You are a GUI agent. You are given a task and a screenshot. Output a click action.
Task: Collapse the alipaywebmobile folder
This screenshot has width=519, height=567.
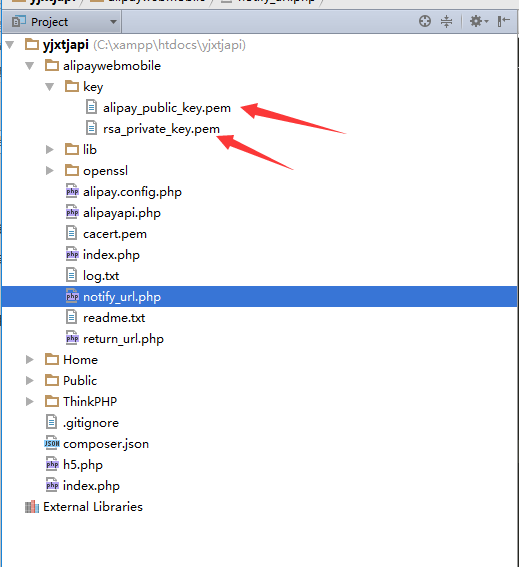point(30,66)
